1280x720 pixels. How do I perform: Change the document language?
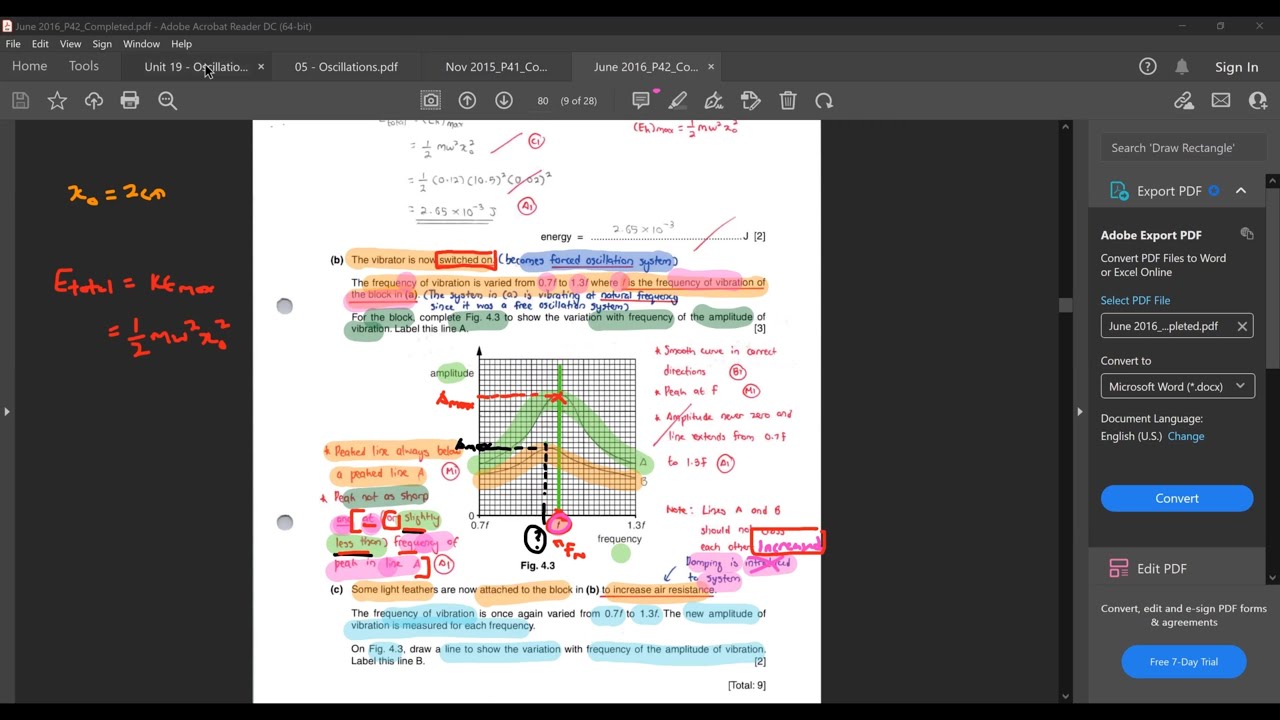tap(1186, 436)
